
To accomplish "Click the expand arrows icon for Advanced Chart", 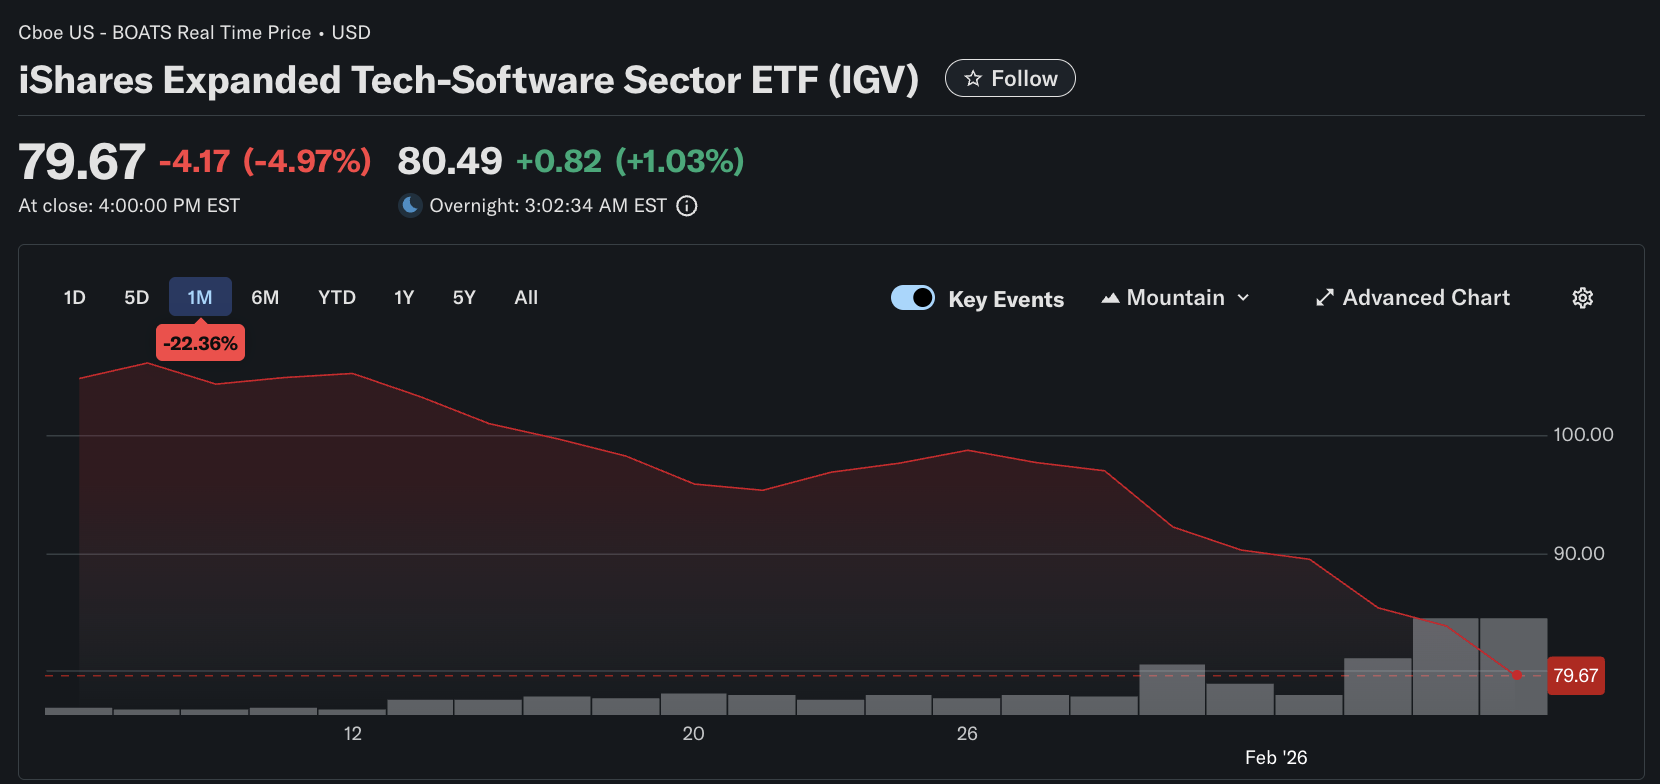I will click(x=1325, y=298).
